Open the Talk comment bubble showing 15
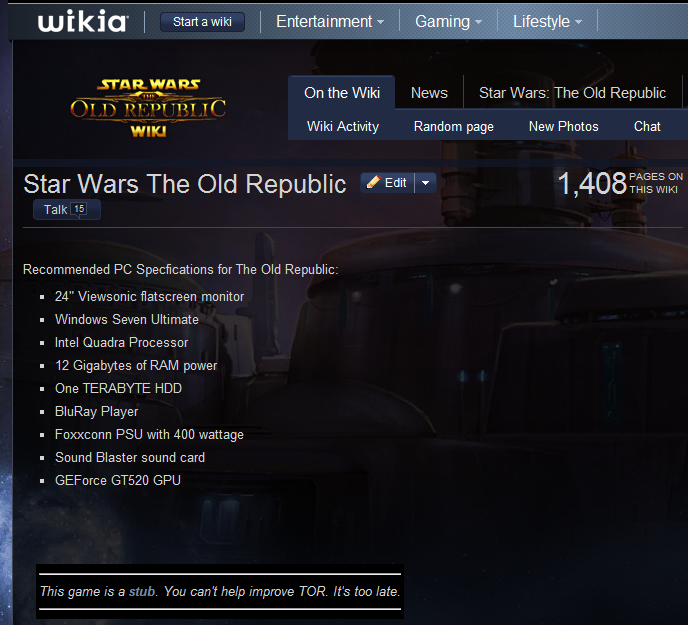This screenshot has height=625, width=688. [x=79, y=209]
